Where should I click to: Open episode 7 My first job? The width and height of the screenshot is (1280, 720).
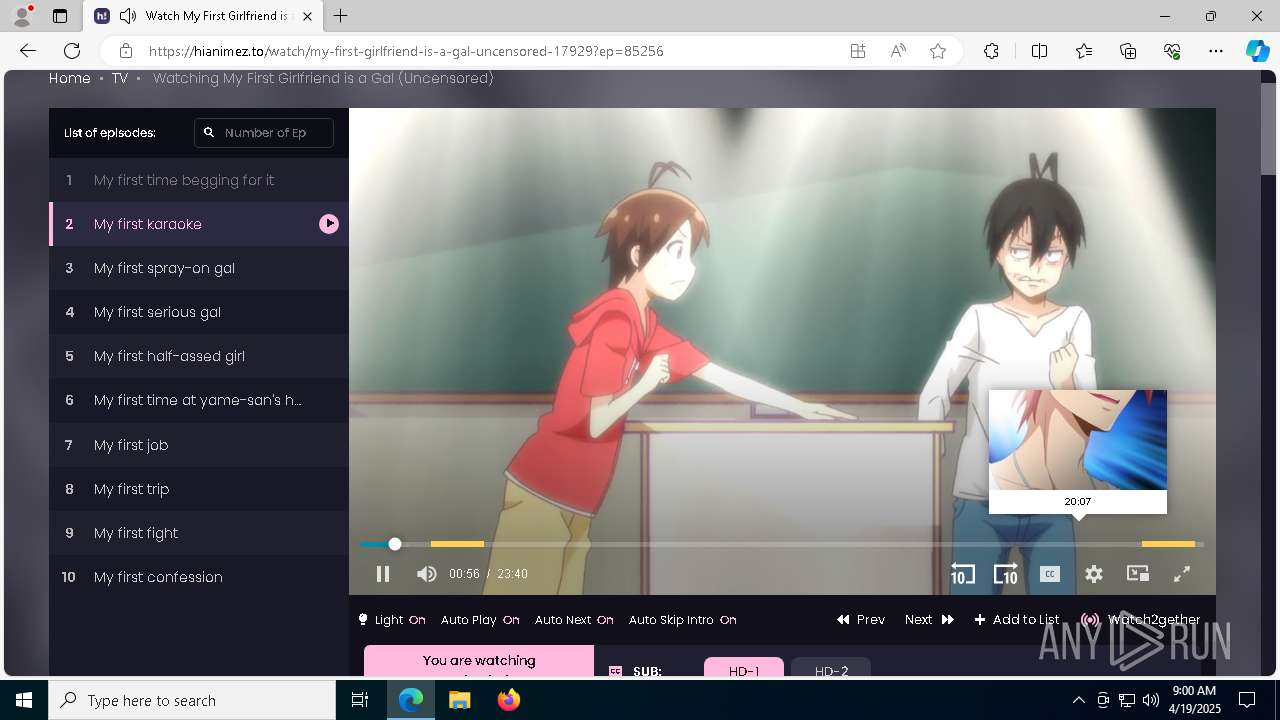(199, 445)
